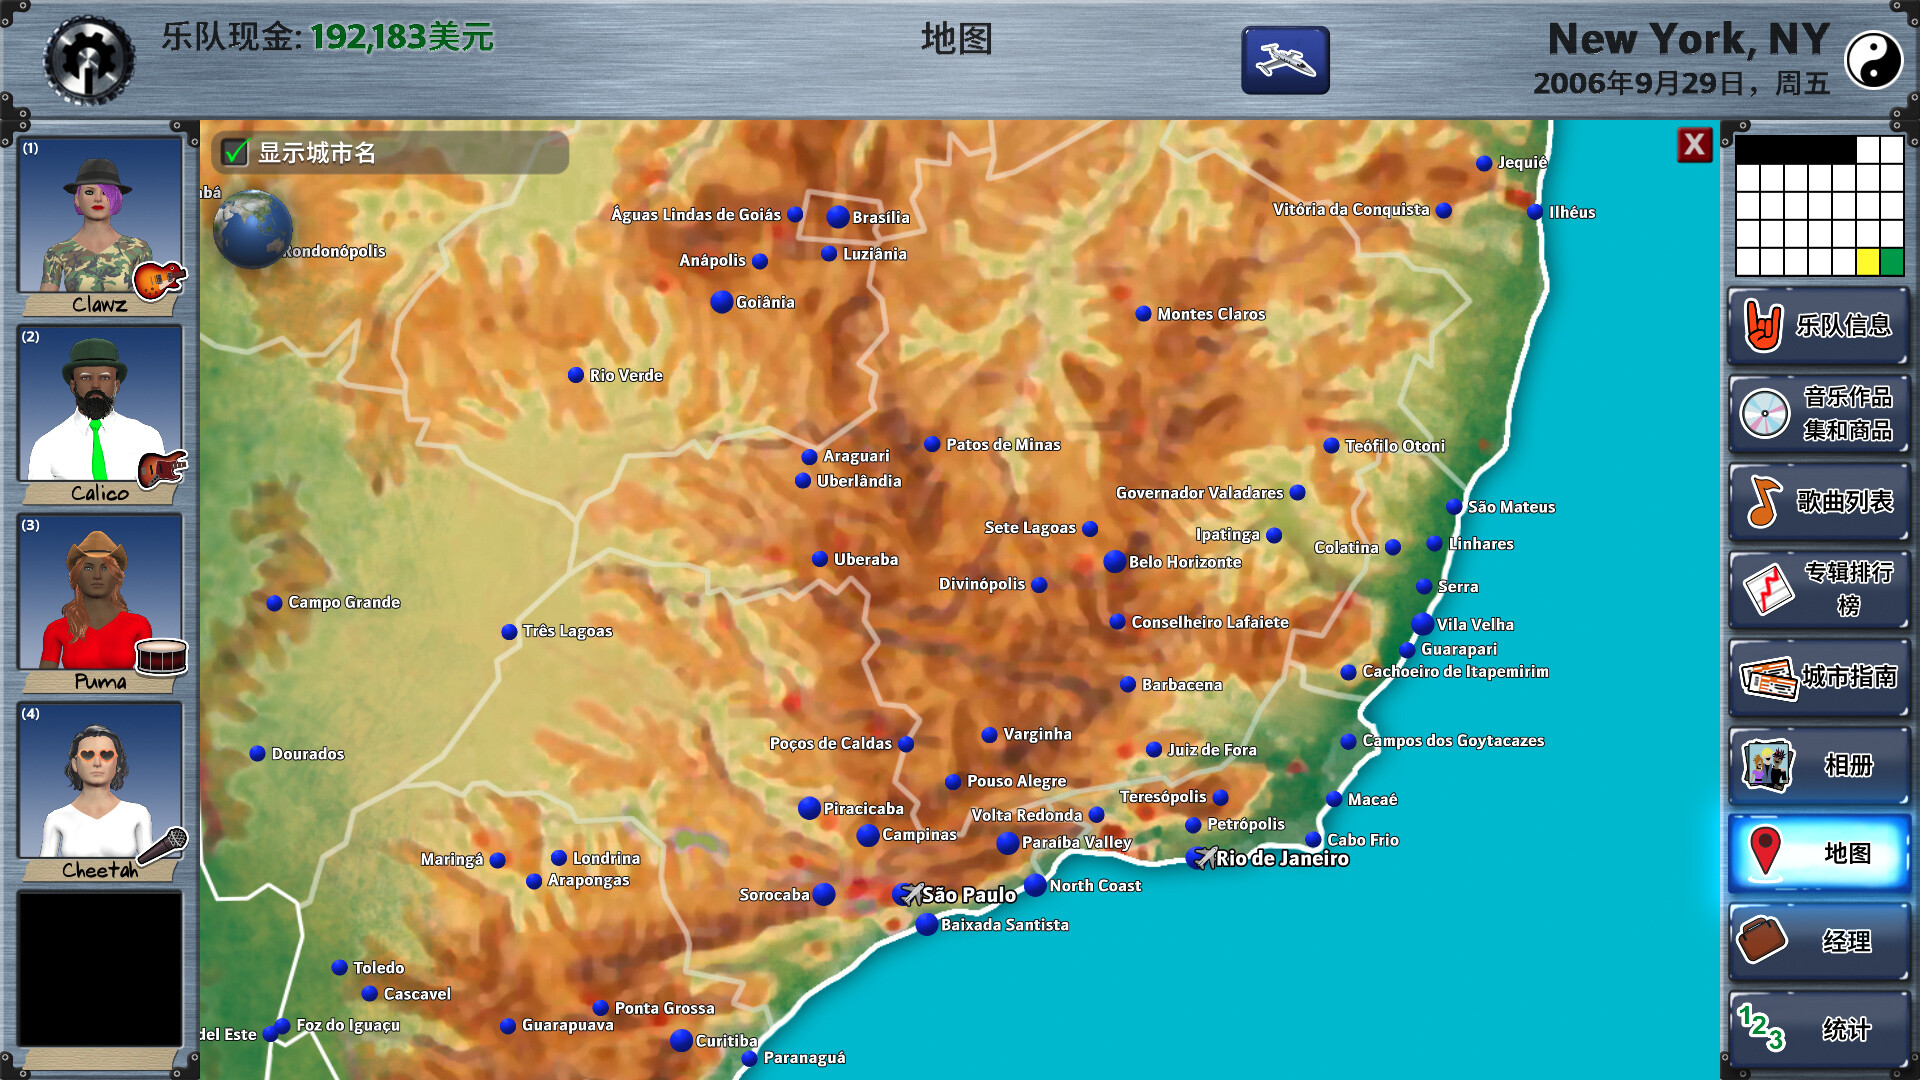Viewport: 1920px width, 1080px height.
Task: Click the airplane travel button
Action: pos(1285,61)
